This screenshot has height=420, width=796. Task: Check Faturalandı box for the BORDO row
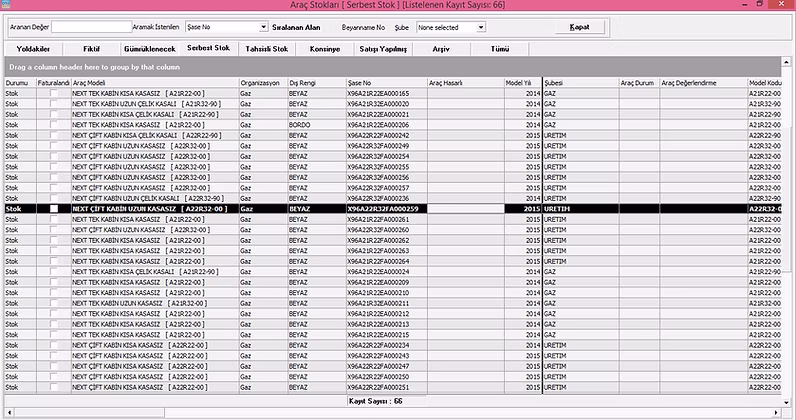[x=53, y=124]
